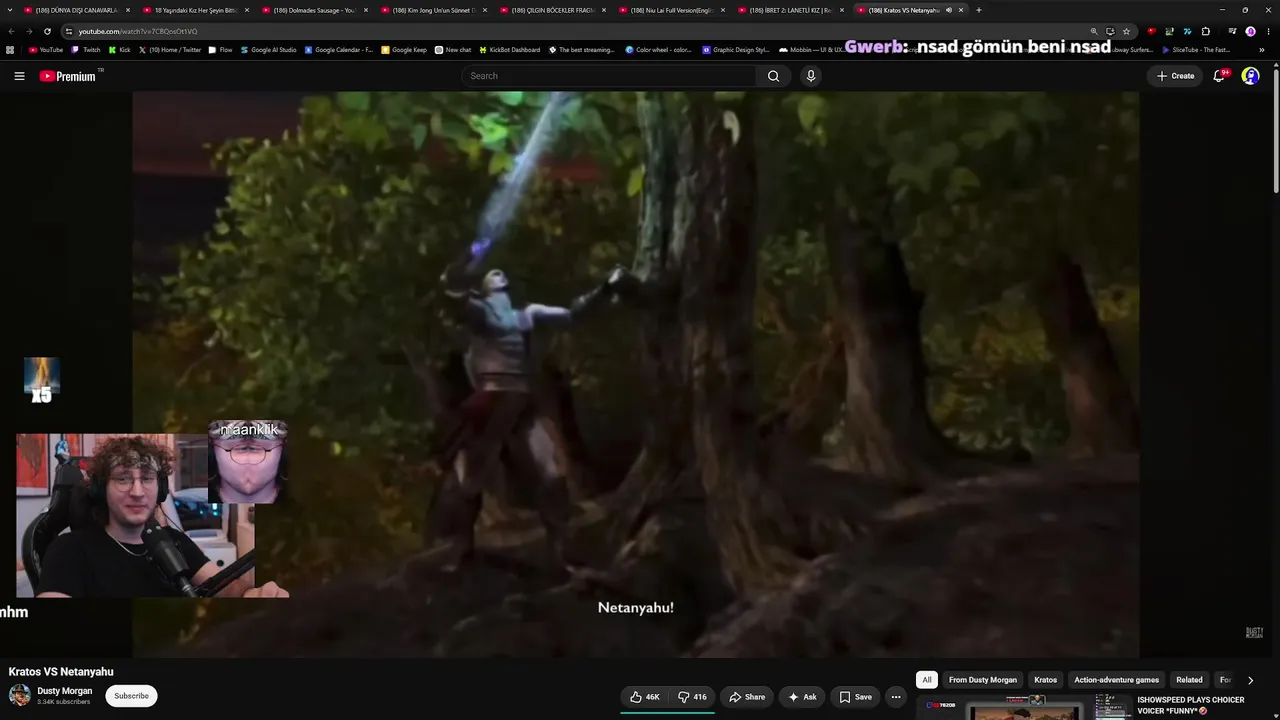Image resolution: width=1280 pixels, height=720 pixels.
Task: Click the address bar URL
Action: coord(138,31)
